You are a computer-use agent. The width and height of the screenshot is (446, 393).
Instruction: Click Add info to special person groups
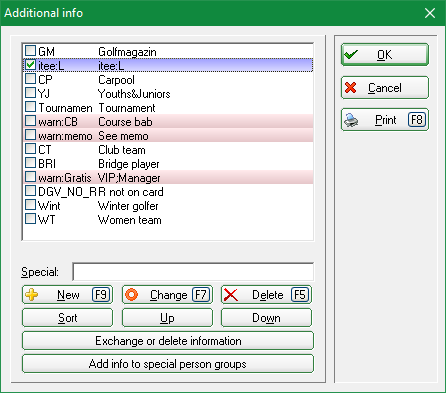point(168,364)
